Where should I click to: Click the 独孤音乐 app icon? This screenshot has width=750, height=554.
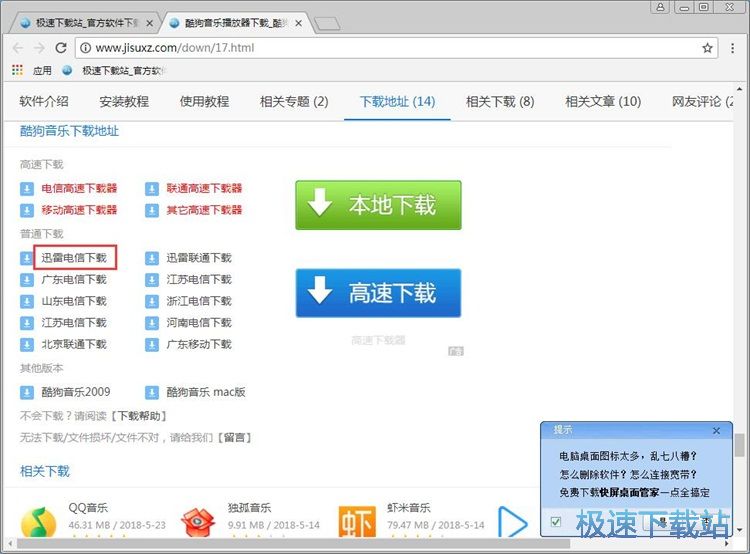pos(198,522)
